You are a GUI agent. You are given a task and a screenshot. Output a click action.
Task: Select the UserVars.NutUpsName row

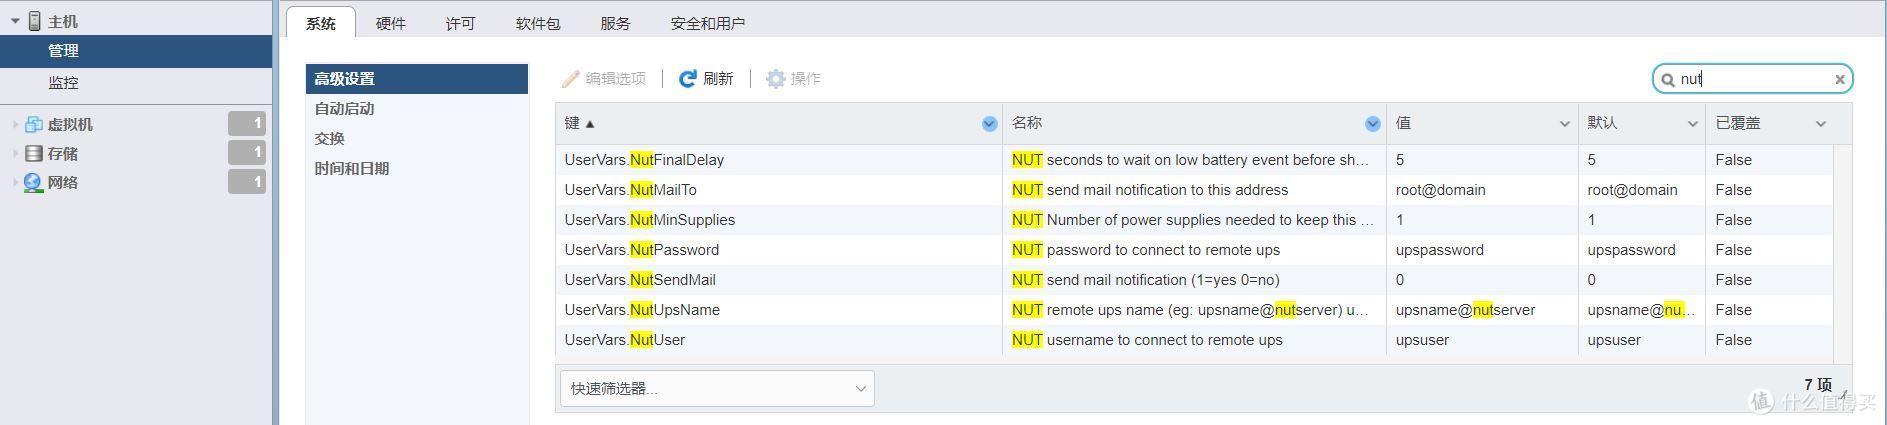(642, 310)
